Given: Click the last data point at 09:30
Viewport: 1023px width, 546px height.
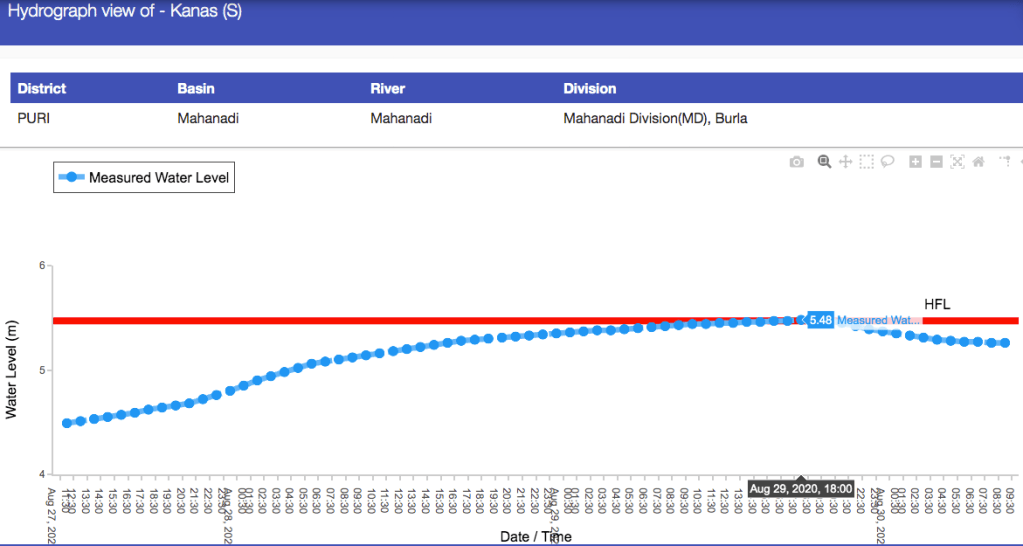Looking at the screenshot, I should 1005,343.
